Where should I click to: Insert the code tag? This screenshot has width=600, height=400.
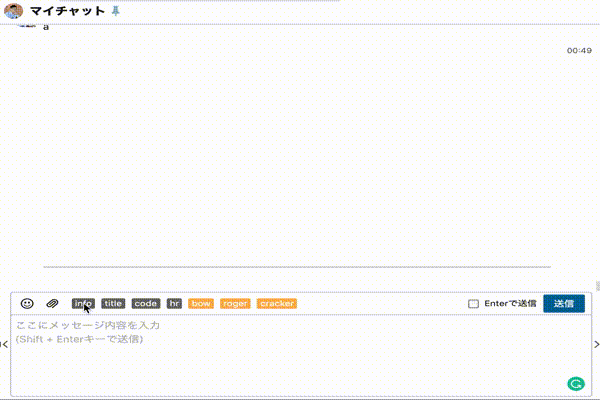146,304
